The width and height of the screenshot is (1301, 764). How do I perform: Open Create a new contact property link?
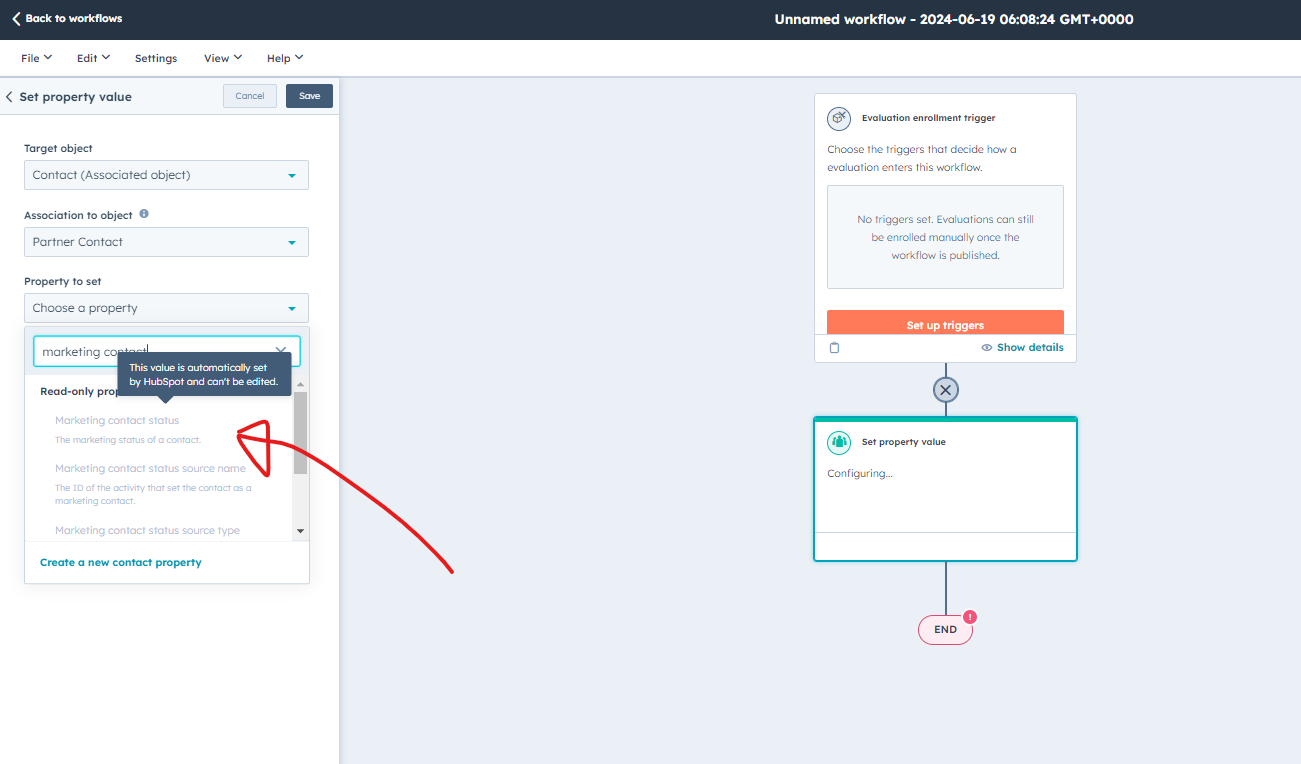pyautogui.click(x=120, y=562)
